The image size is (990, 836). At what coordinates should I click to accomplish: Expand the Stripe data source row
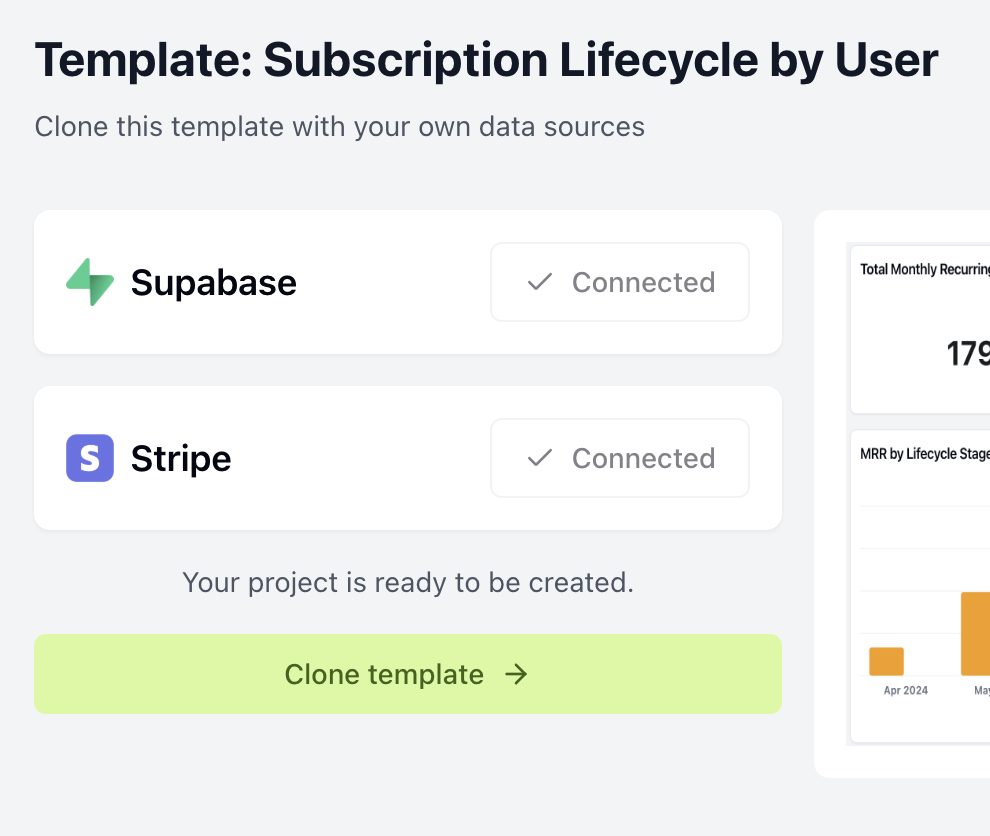tap(408, 458)
